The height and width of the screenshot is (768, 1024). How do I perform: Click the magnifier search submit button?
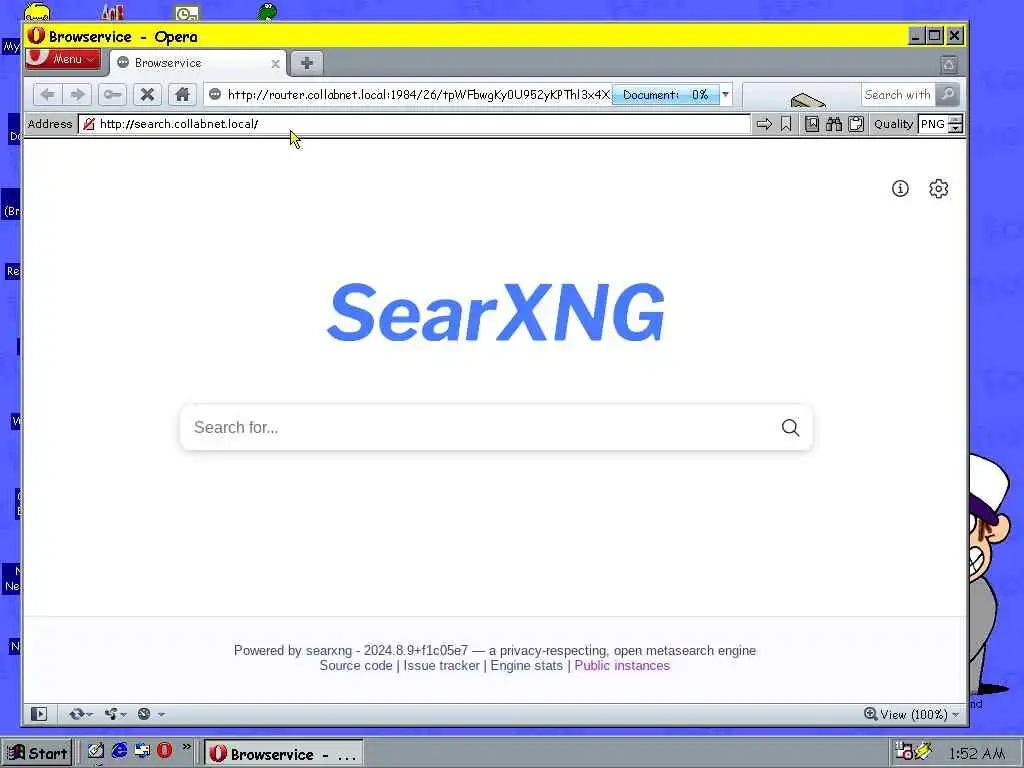(x=790, y=428)
